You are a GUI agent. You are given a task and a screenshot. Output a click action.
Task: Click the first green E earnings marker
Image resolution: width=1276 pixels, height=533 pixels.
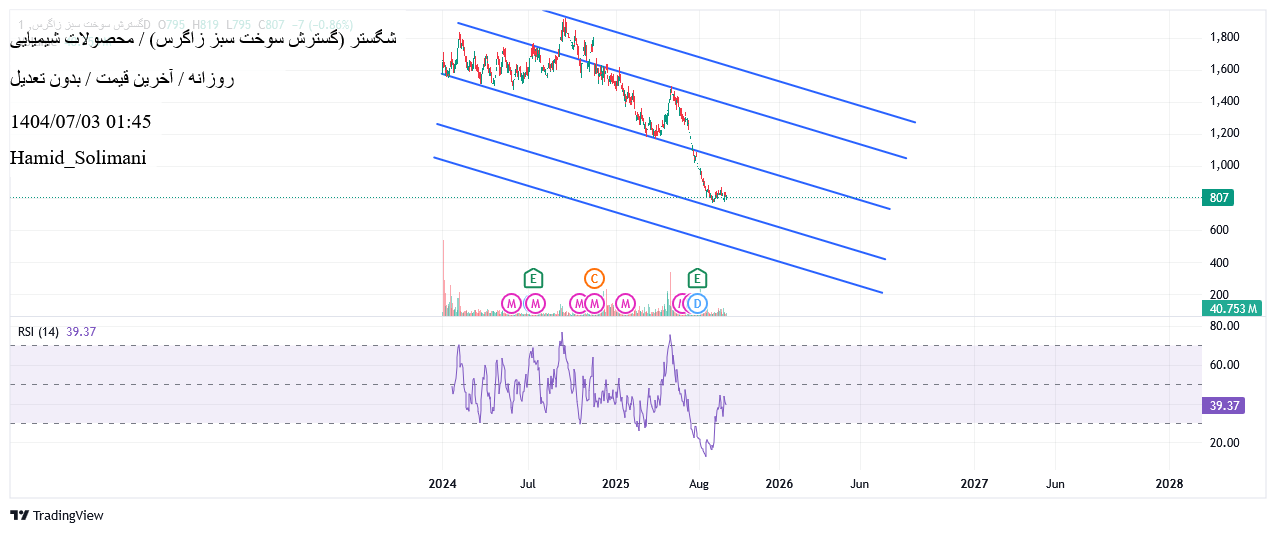[x=533, y=279]
